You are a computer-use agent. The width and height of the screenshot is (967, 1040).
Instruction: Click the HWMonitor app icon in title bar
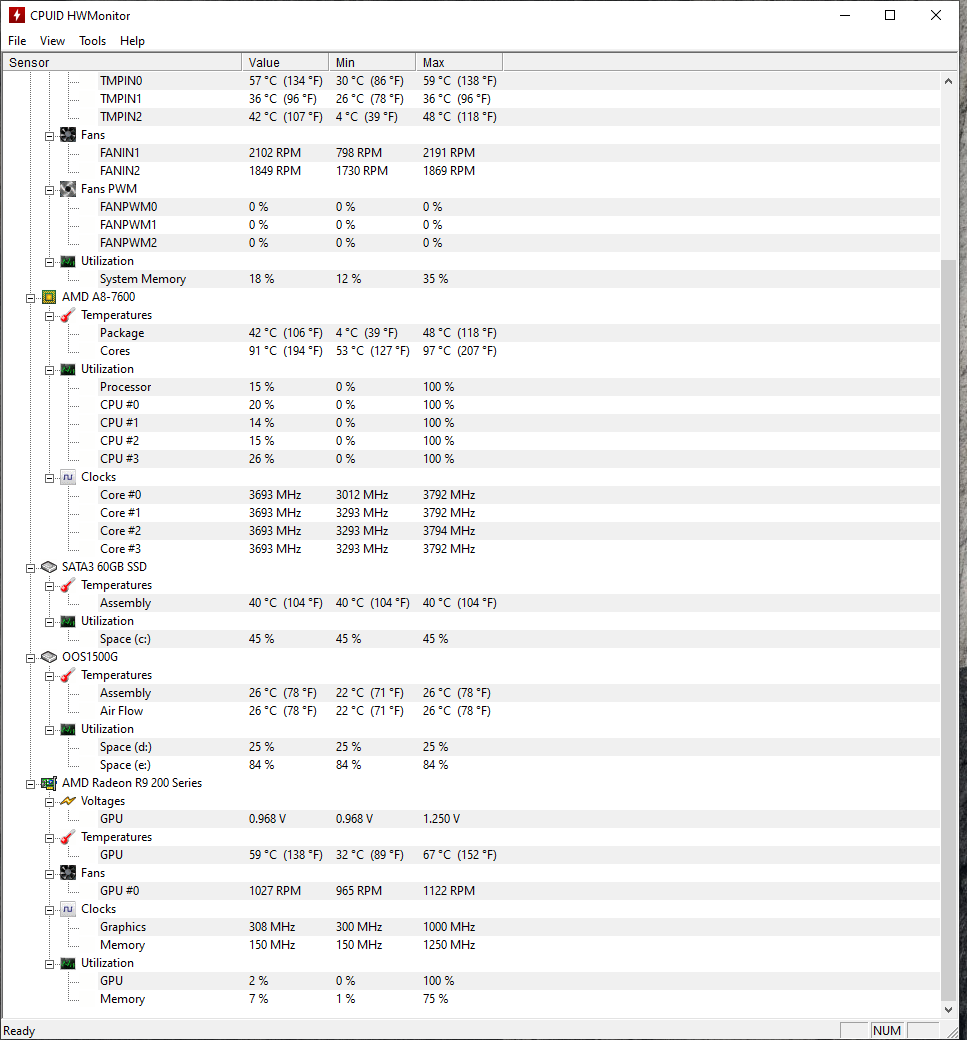[17, 15]
